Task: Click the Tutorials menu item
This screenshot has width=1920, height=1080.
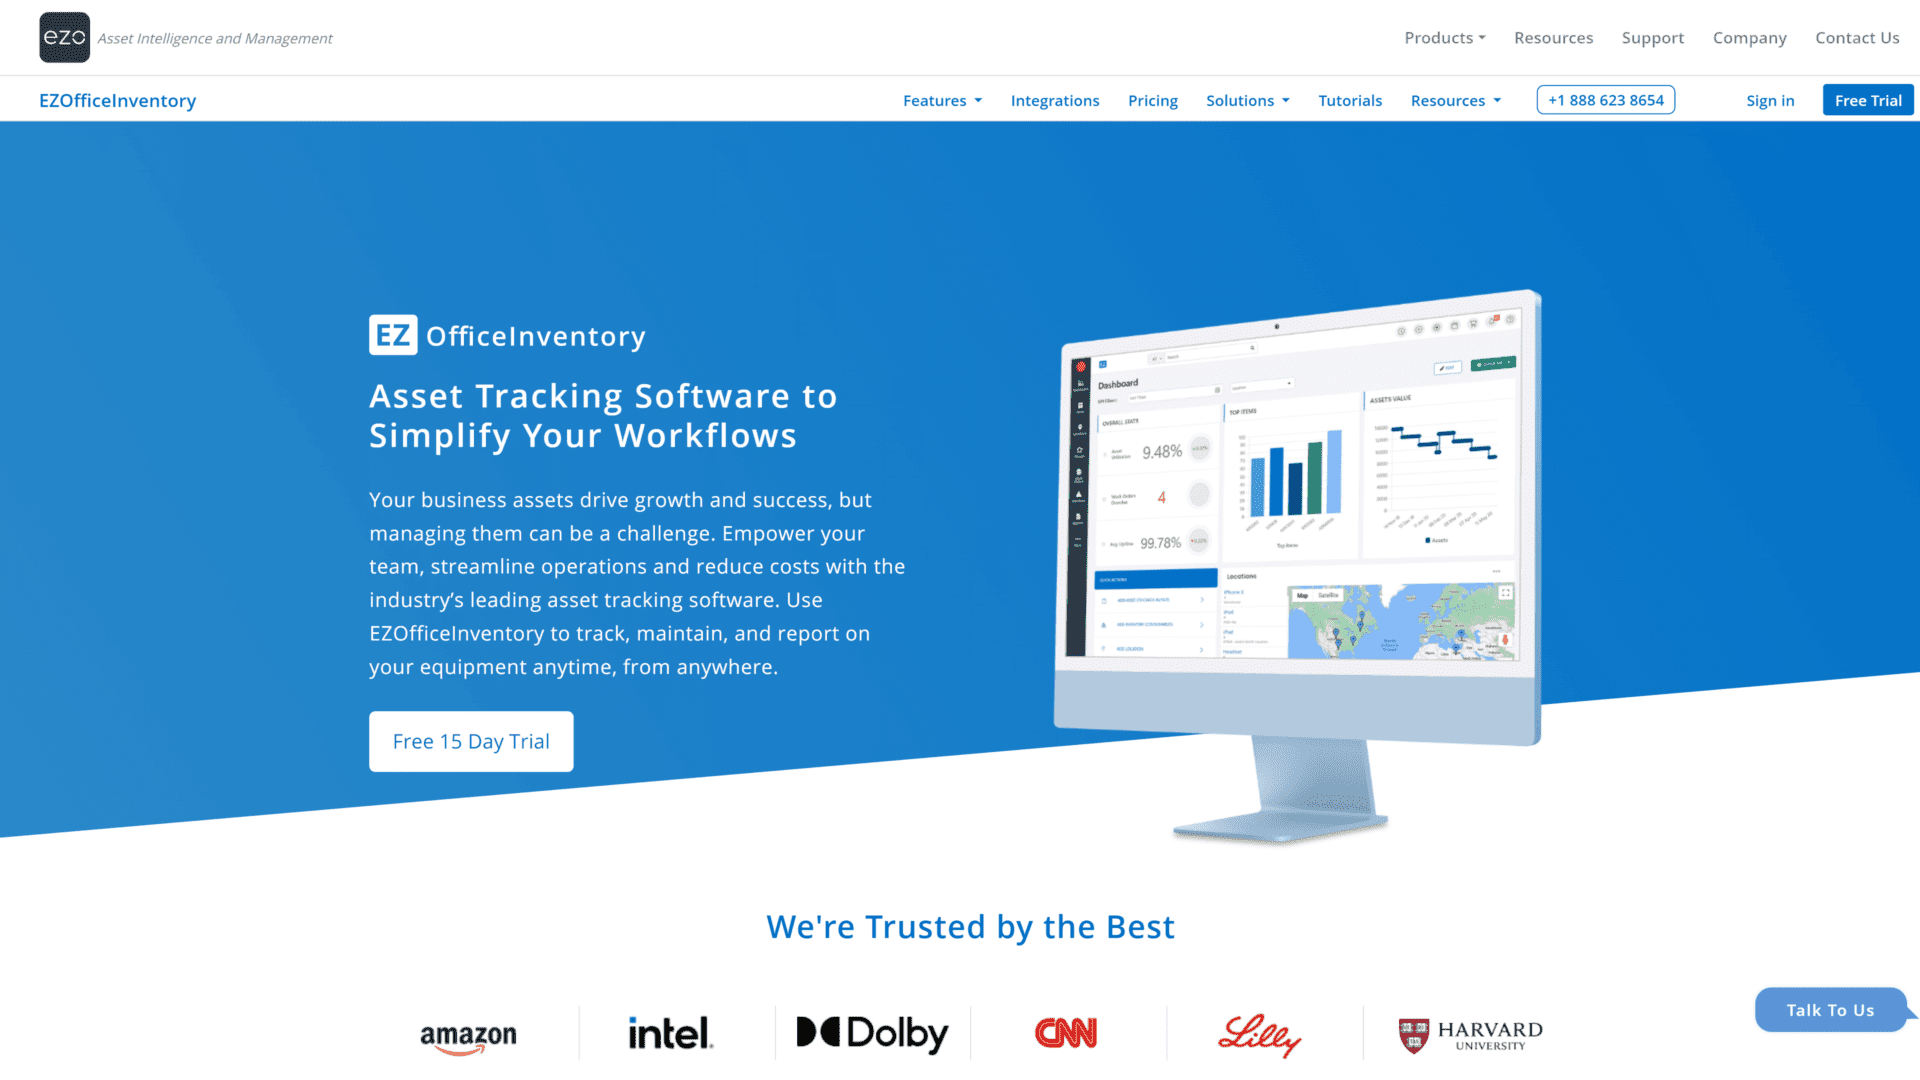Action: (x=1350, y=100)
